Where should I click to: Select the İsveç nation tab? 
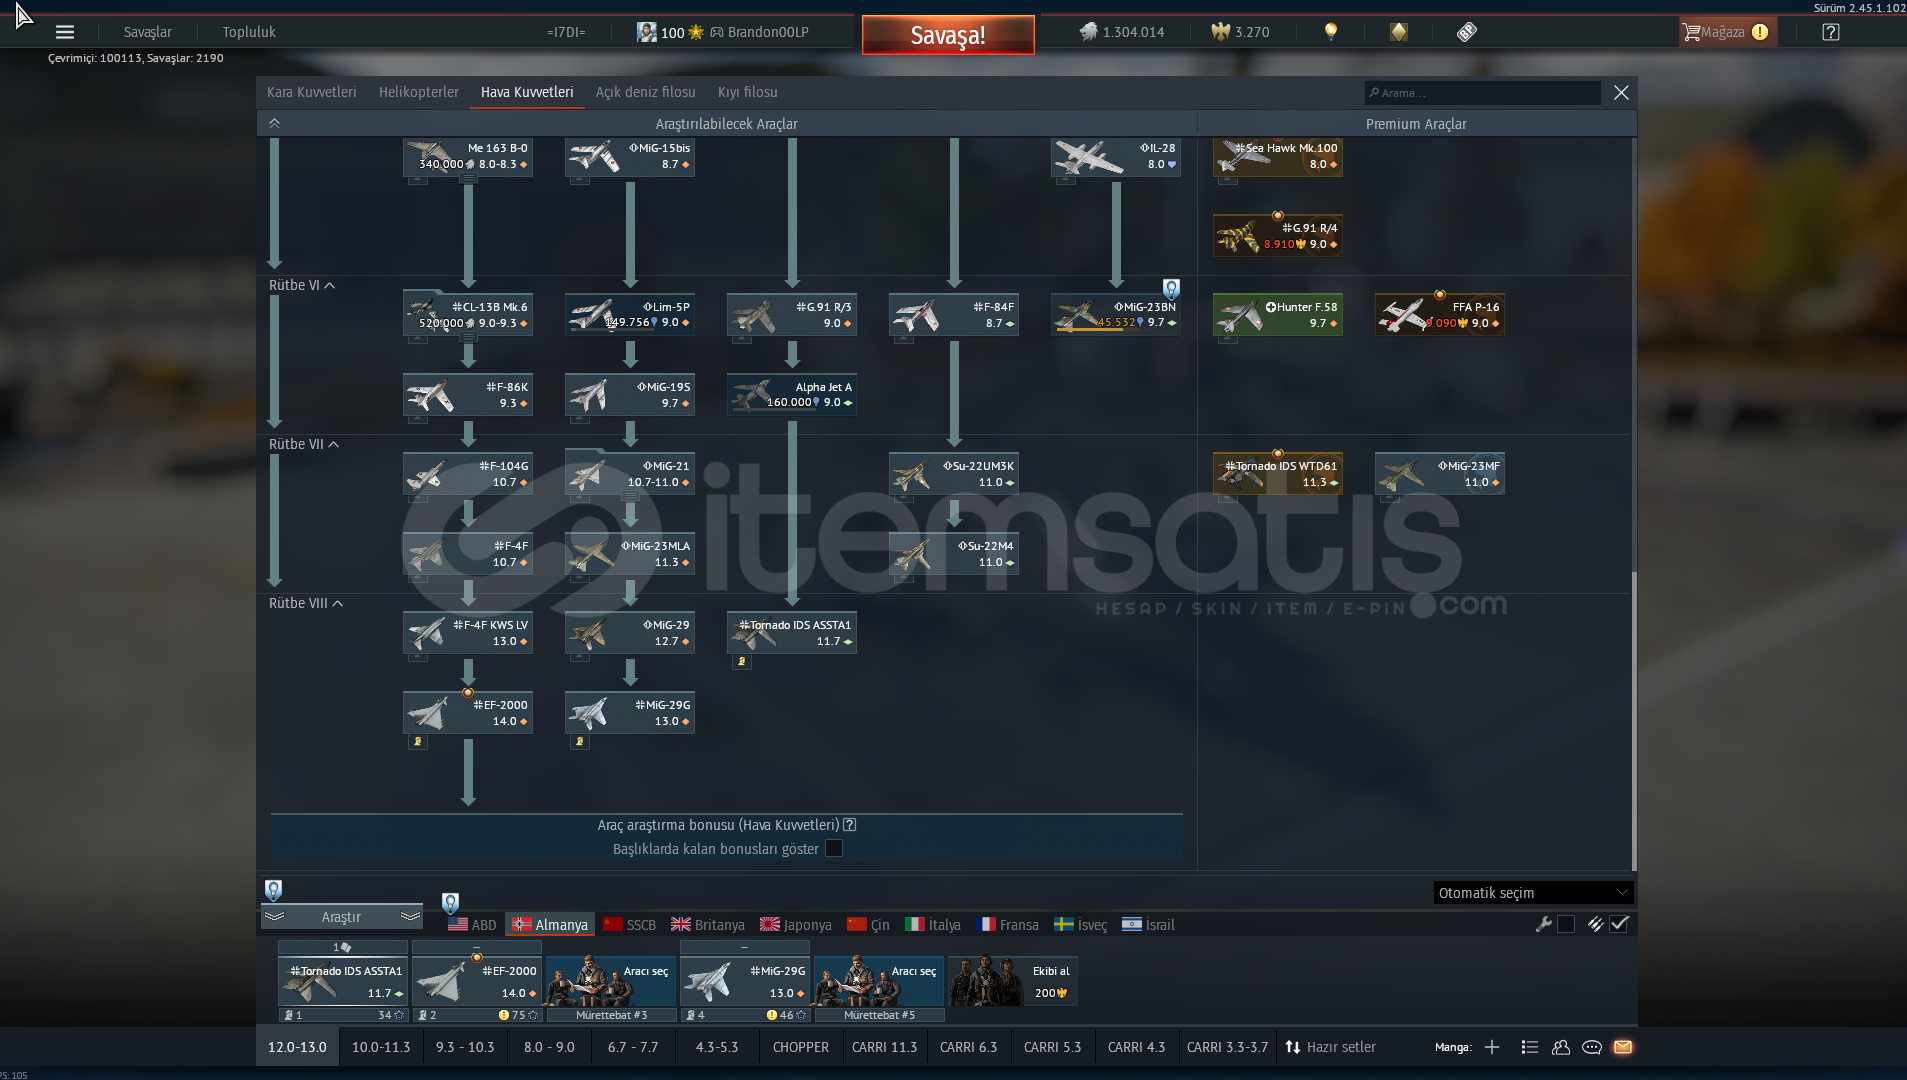[1081, 925]
